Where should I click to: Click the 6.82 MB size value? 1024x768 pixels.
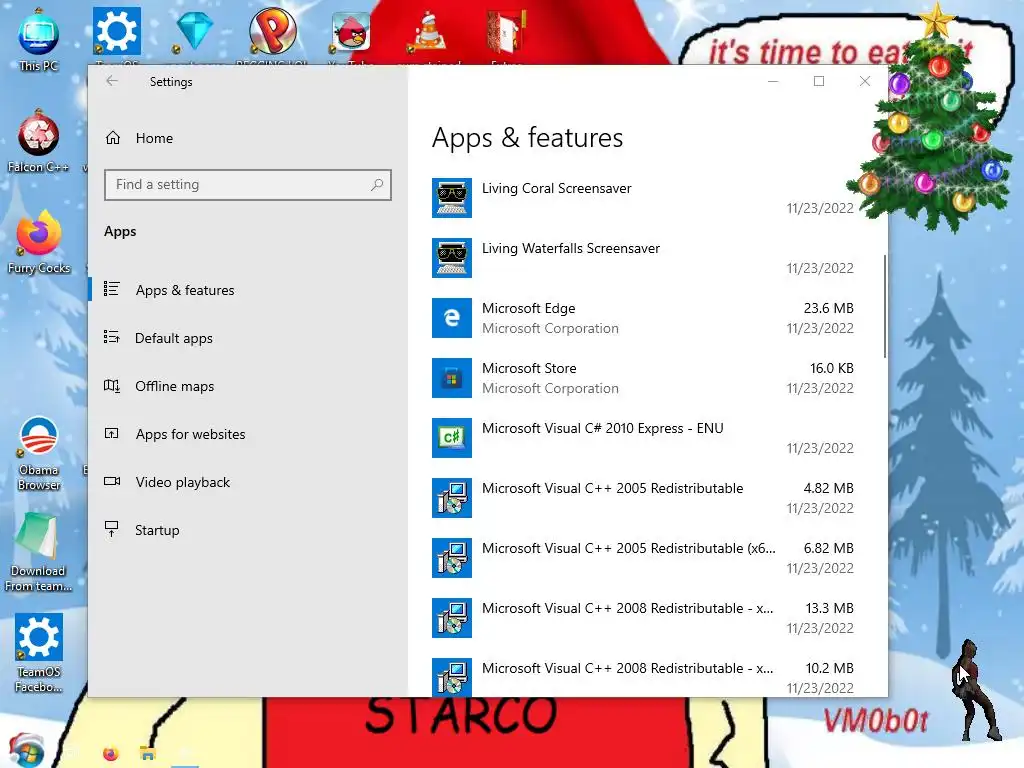click(x=828, y=549)
